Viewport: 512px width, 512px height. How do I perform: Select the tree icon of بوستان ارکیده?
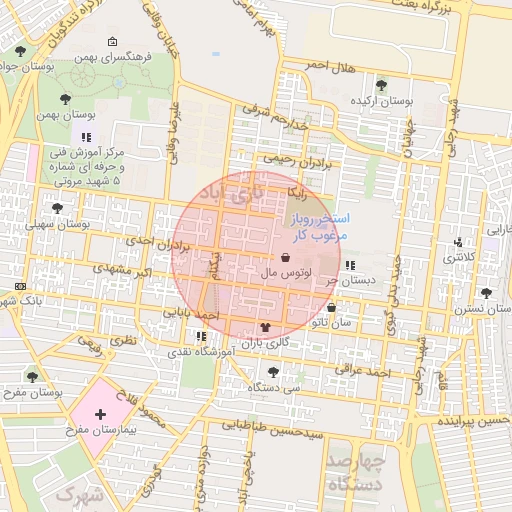pos(381,86)
